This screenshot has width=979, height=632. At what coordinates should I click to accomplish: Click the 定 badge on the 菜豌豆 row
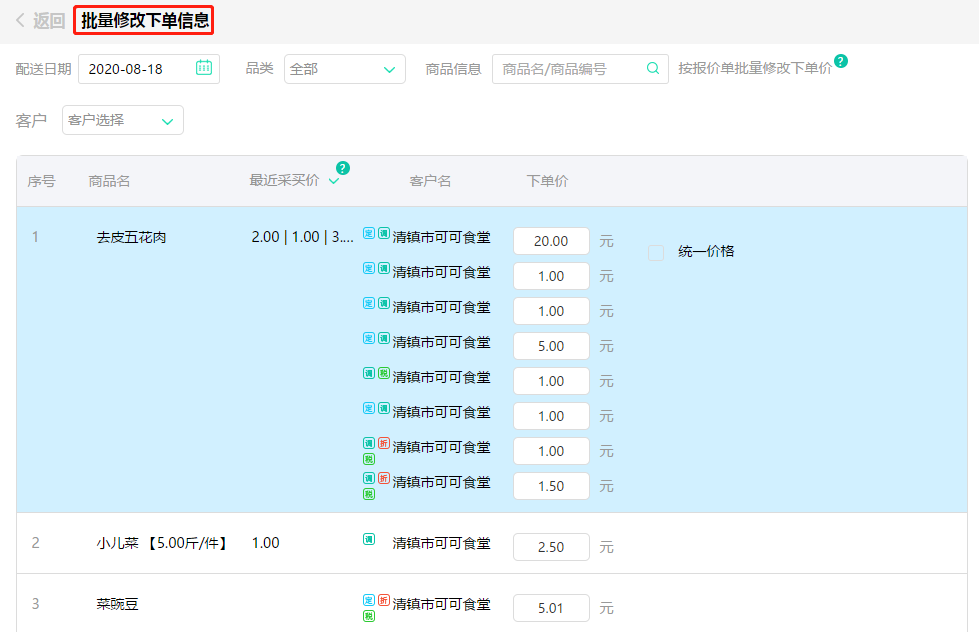tap(368, 599)
